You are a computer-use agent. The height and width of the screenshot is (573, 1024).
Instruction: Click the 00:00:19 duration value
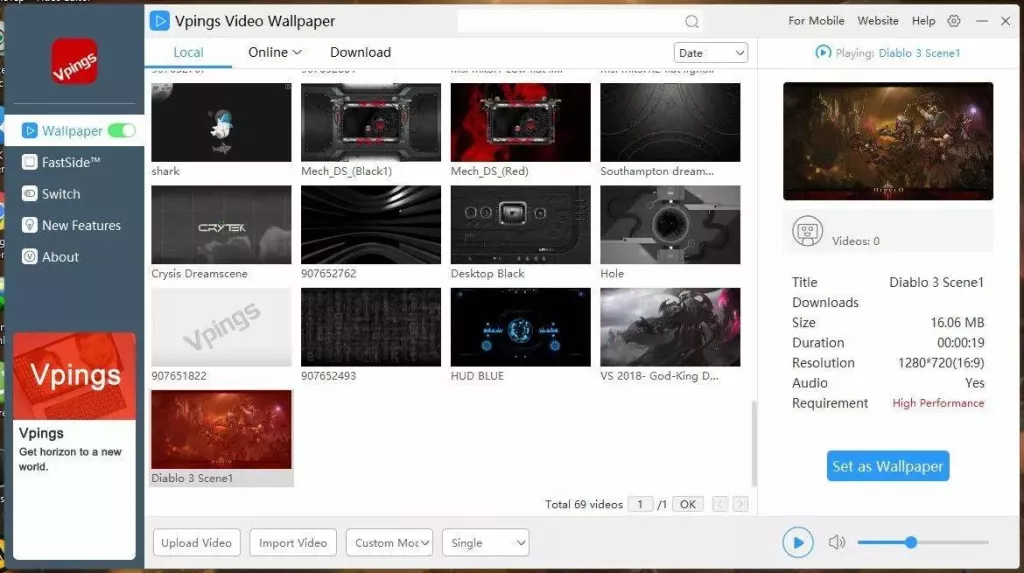pos(960,342)
